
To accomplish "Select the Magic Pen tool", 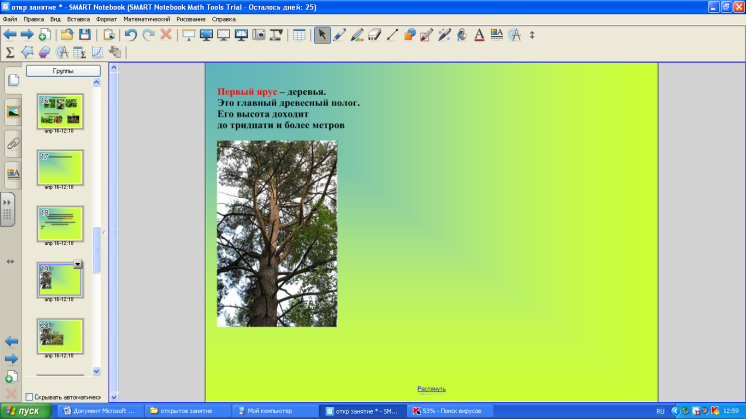I will pos(444,35).
